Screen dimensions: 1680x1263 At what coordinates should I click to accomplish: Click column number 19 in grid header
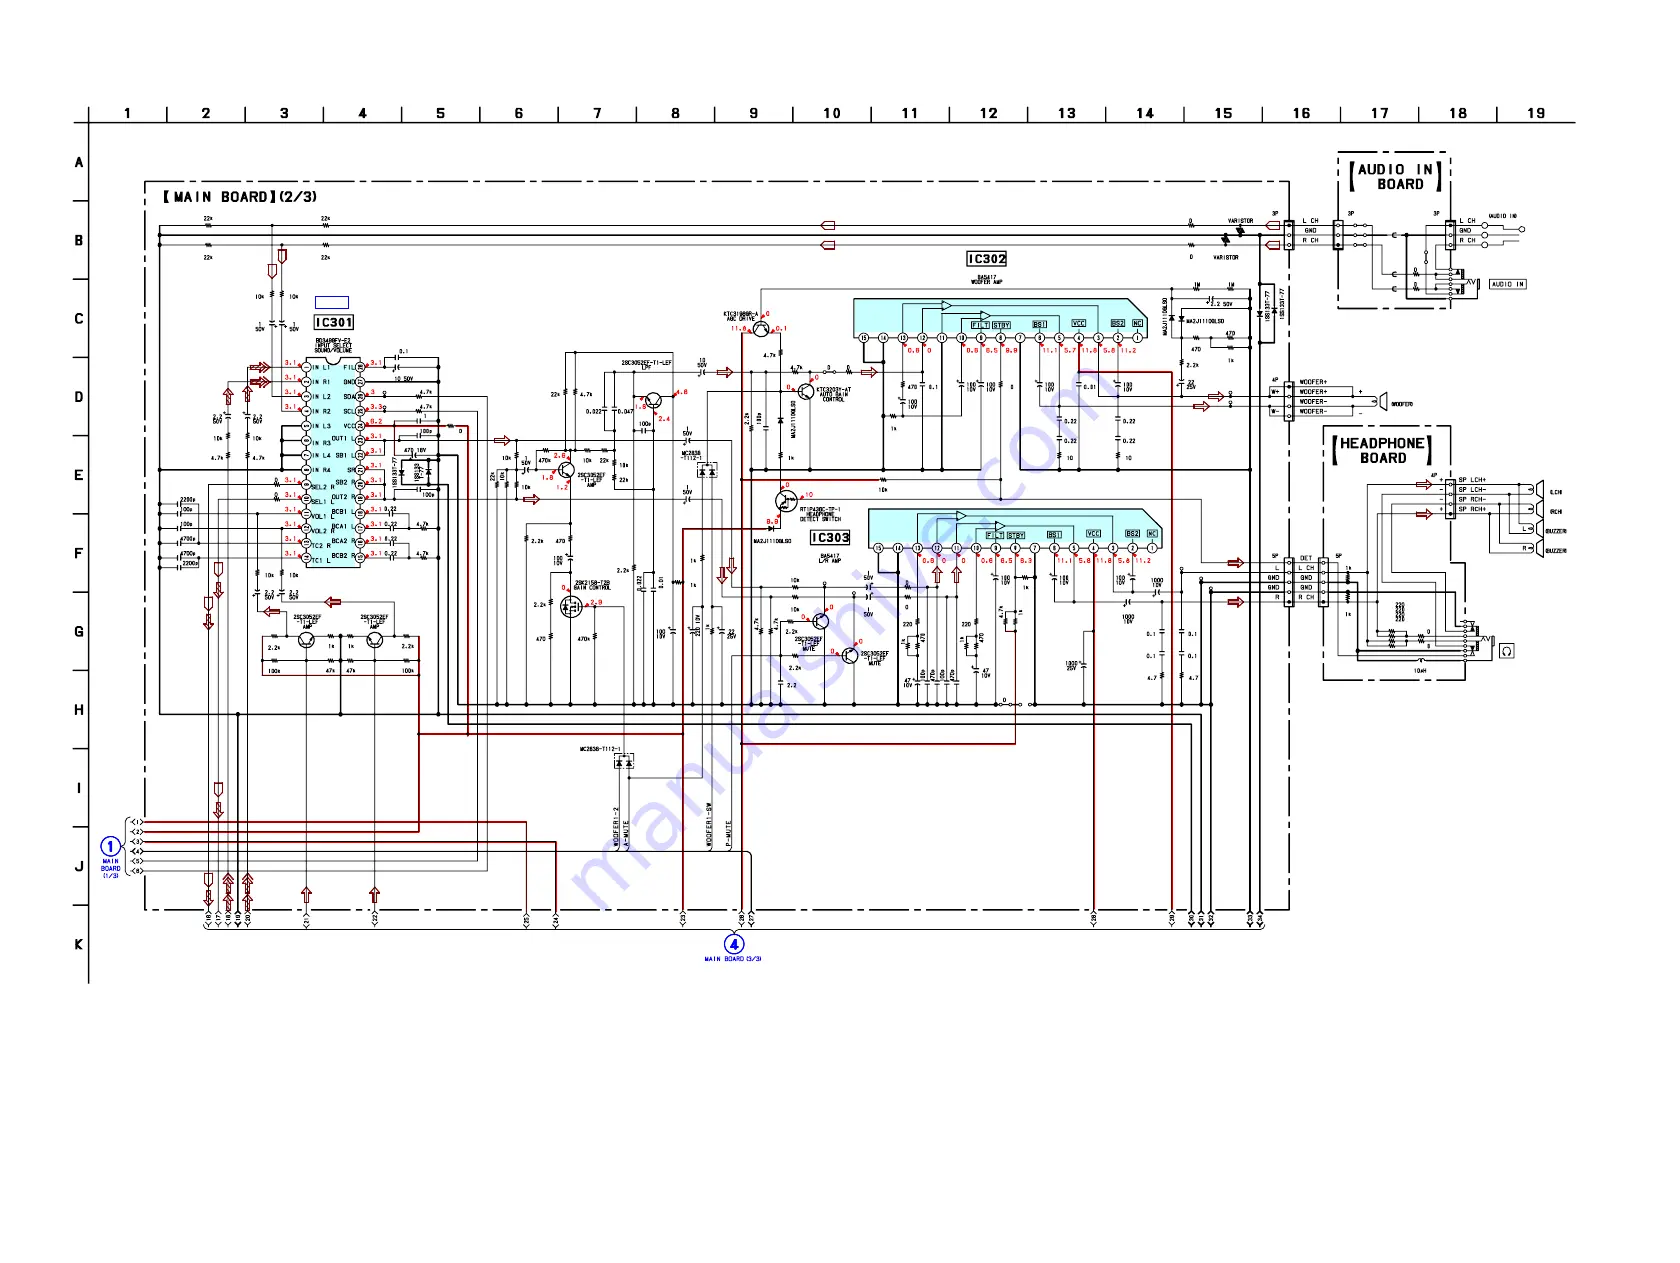[x=1536, y=113]
